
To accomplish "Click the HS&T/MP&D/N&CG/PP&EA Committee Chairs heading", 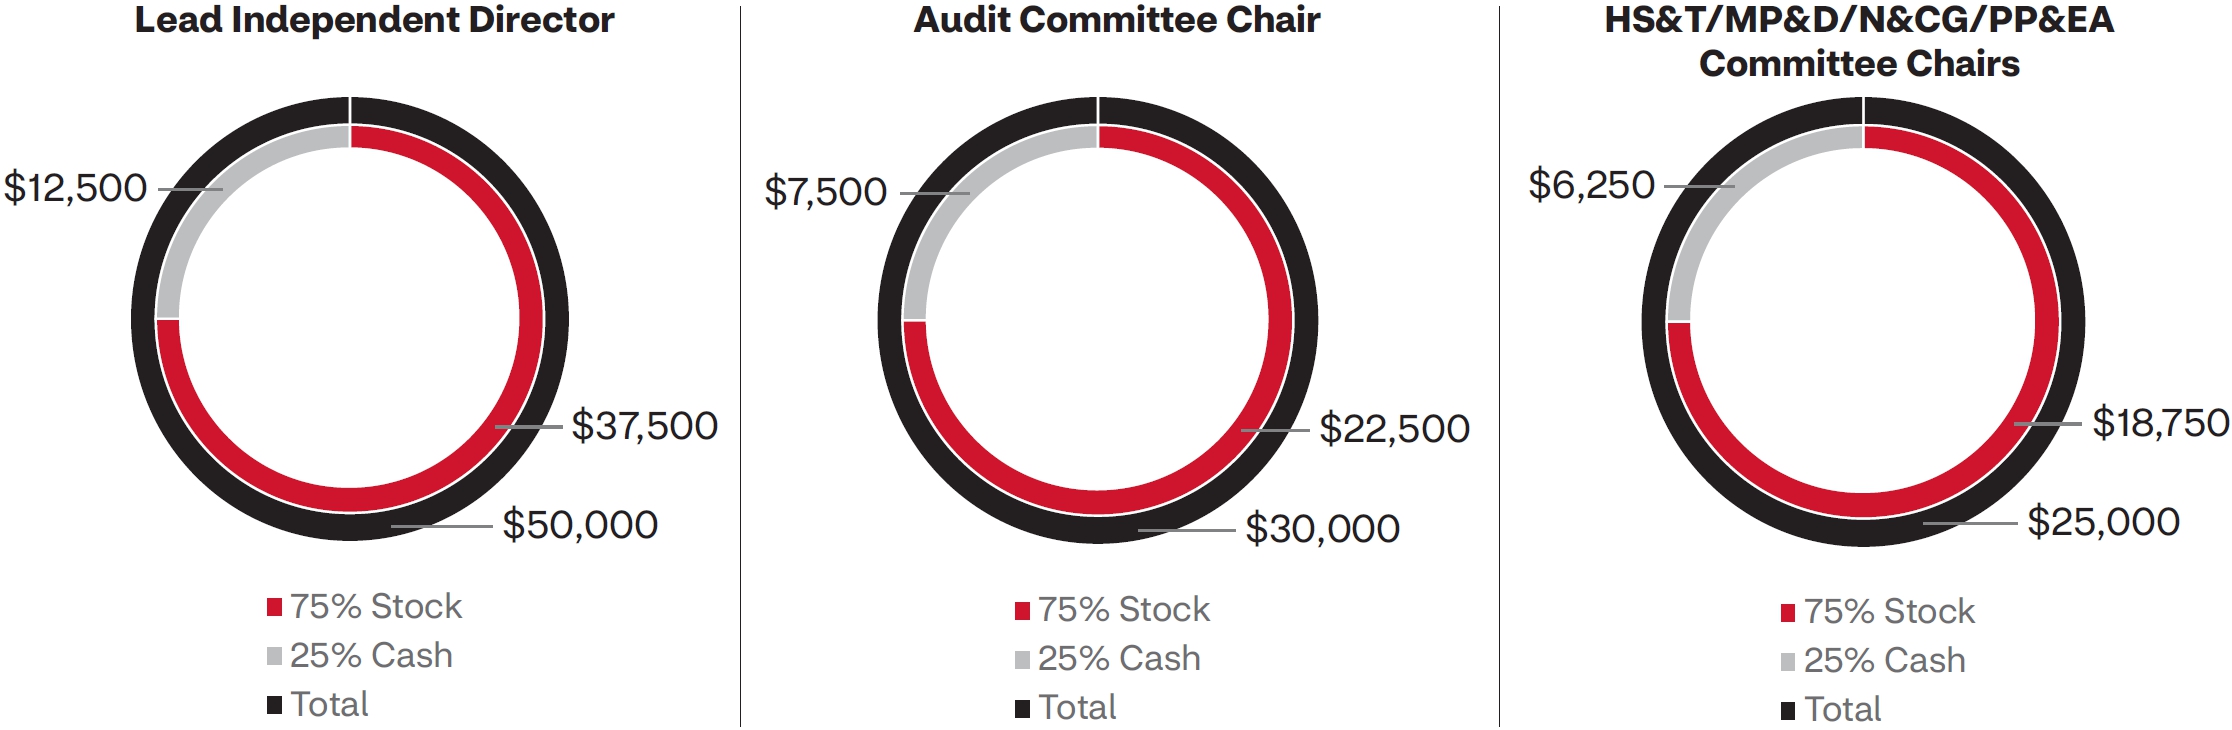I will [x=1859, y=42].
